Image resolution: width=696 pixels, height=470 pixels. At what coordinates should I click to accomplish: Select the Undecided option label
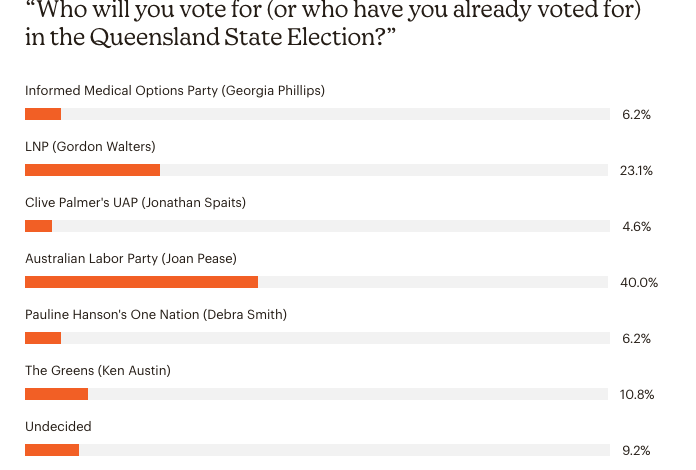pos(58,427)
